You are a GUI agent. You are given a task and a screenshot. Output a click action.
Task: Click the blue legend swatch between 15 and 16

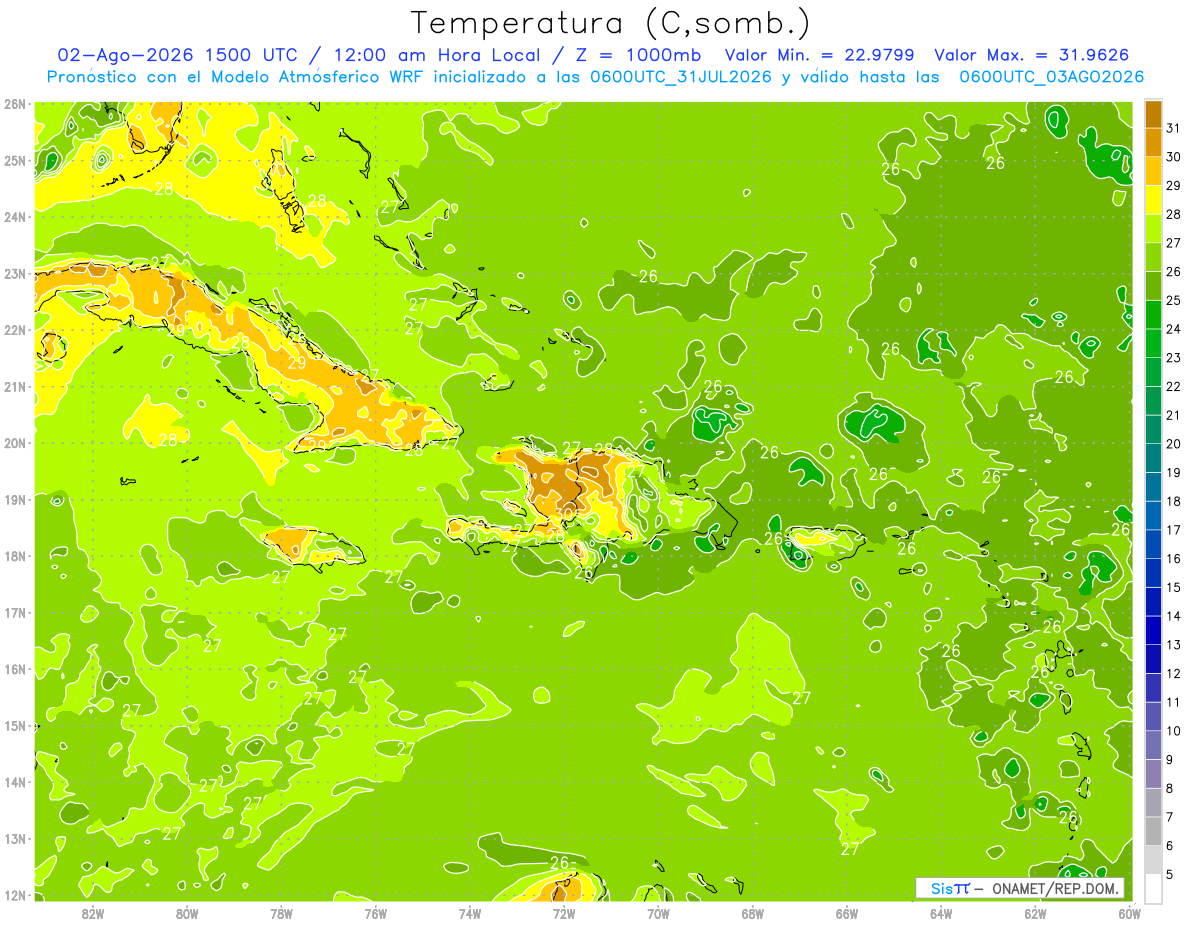click(1154, 573)
